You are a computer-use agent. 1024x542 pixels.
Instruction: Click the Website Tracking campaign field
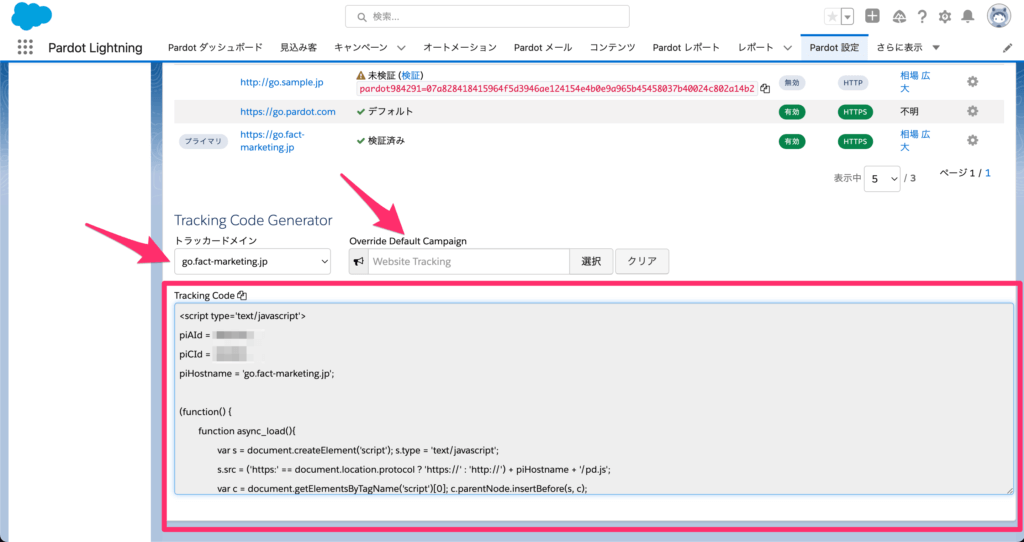tap(469, 261)
